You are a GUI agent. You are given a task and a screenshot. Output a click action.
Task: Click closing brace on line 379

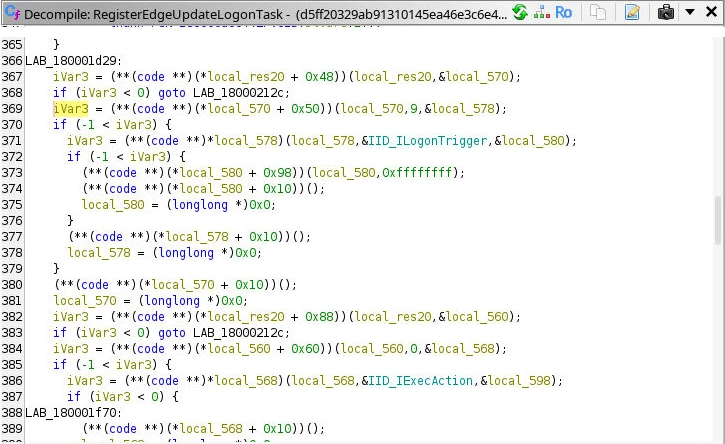[x=56, y=269]
